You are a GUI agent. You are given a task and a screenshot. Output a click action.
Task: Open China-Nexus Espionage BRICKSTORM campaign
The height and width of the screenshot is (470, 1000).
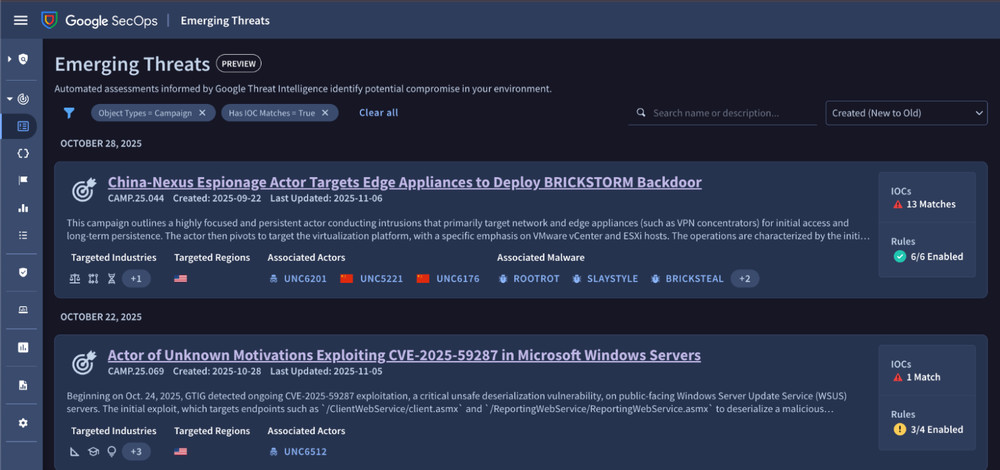[404, 182]
